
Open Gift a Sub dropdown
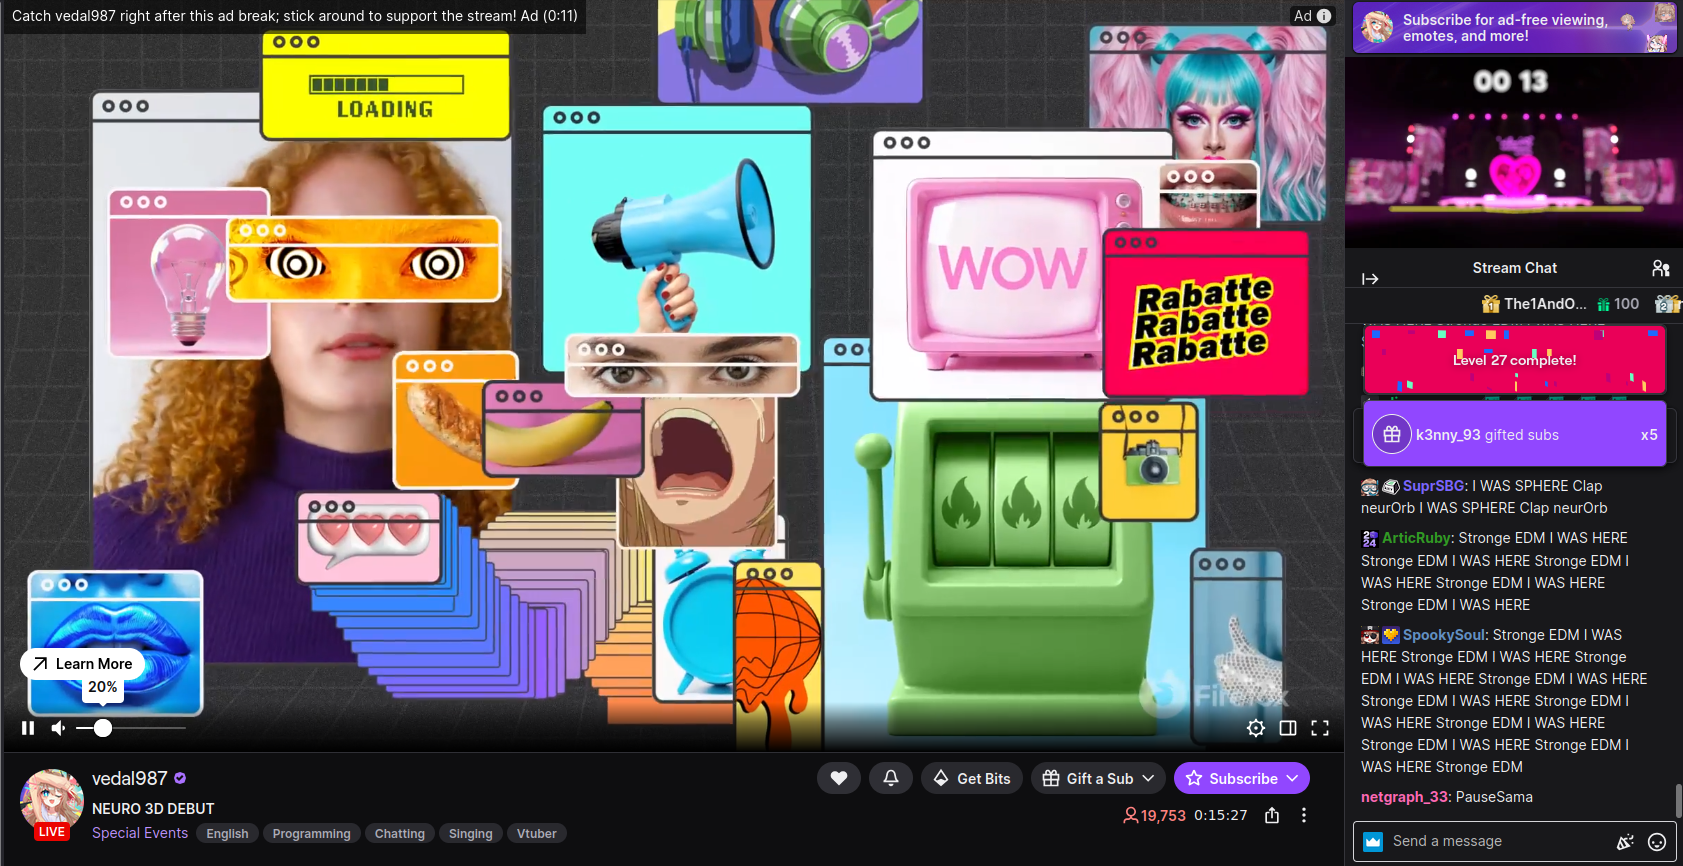1098,778
